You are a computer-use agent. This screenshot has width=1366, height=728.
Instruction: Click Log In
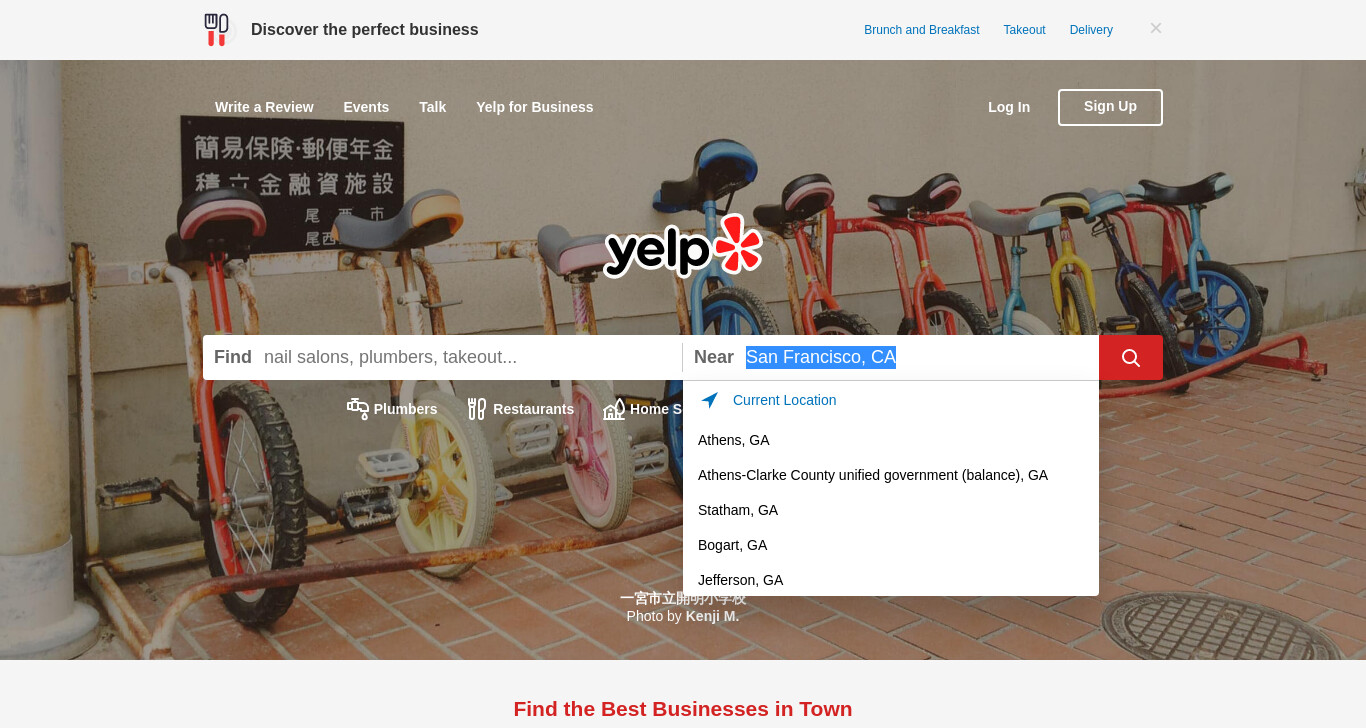click(x=1009, y=107)
